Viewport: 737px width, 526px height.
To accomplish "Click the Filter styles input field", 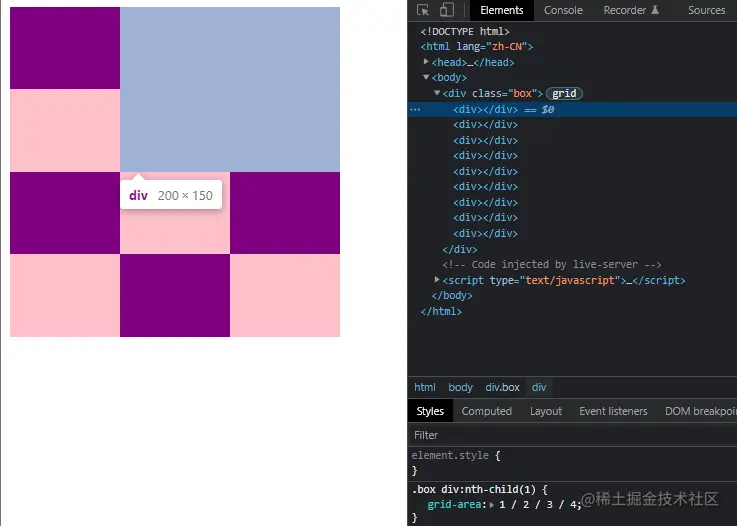I will coord(572,435).
